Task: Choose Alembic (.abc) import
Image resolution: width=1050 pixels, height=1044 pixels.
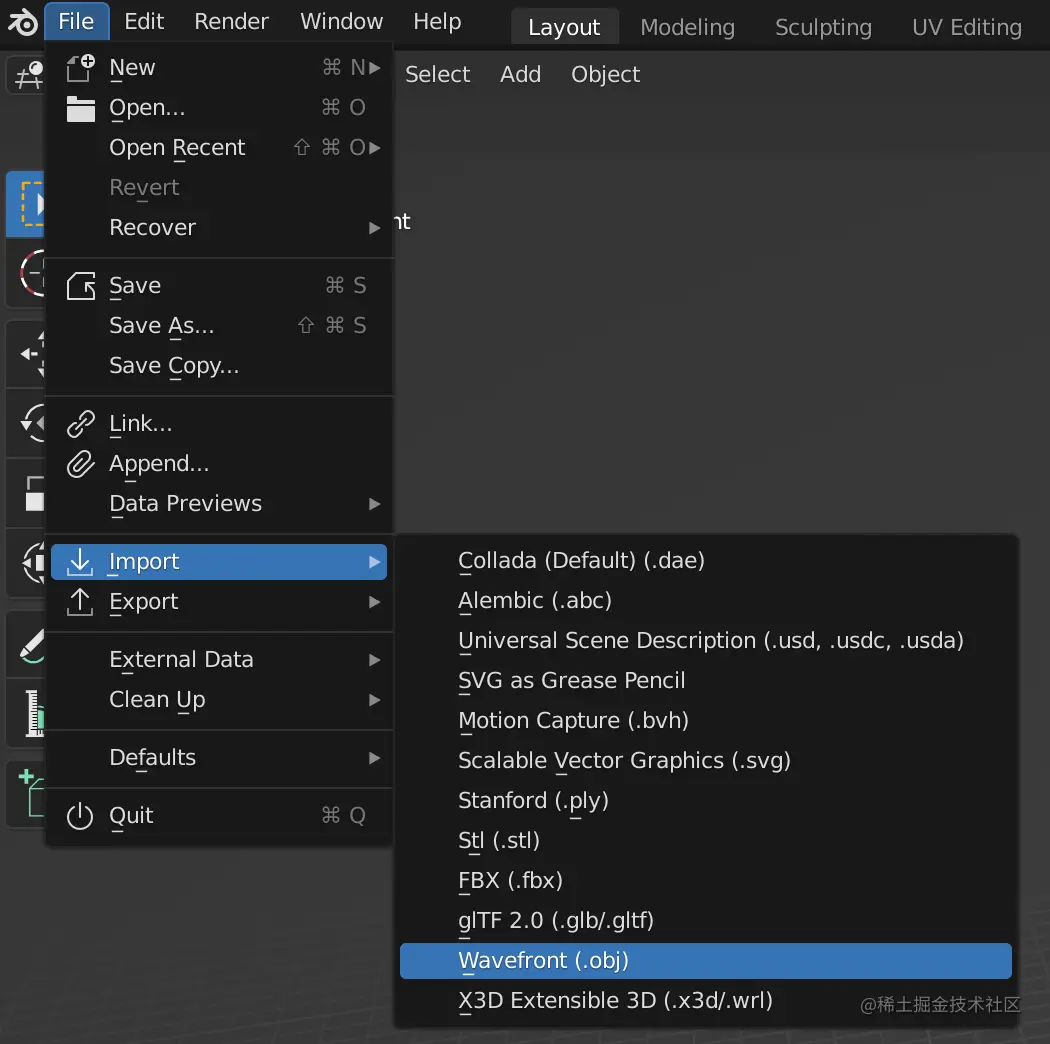Action: (x=706, y=601)
